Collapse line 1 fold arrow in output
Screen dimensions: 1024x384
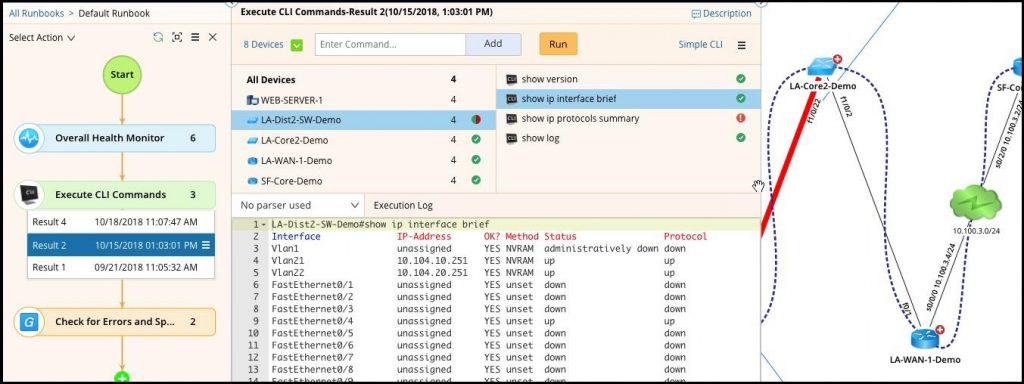(x=263, y=225)
